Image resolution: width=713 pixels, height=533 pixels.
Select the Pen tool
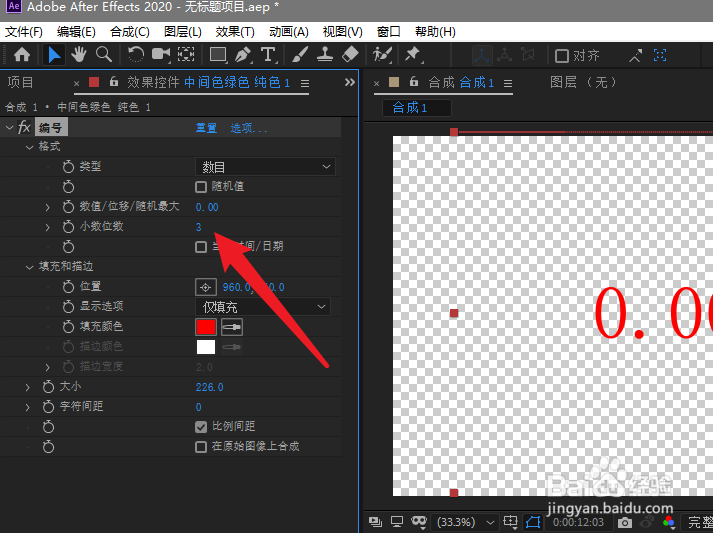pyautogui.click(x=243, y=55)
